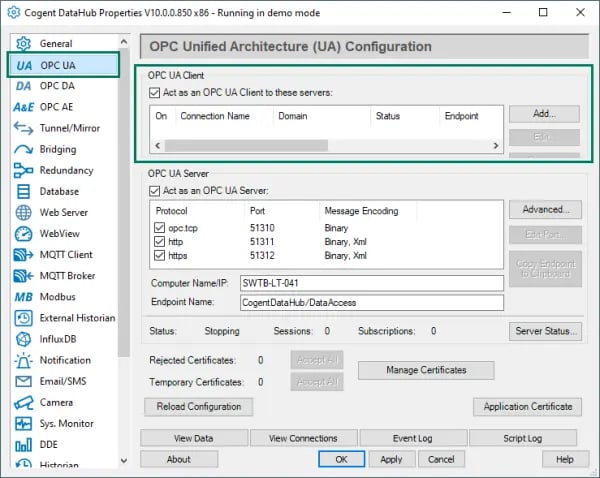This screenshot has height=478, width=600.
Task: Click the A&E OPC AE icon
Action: [x=23, y=107]
